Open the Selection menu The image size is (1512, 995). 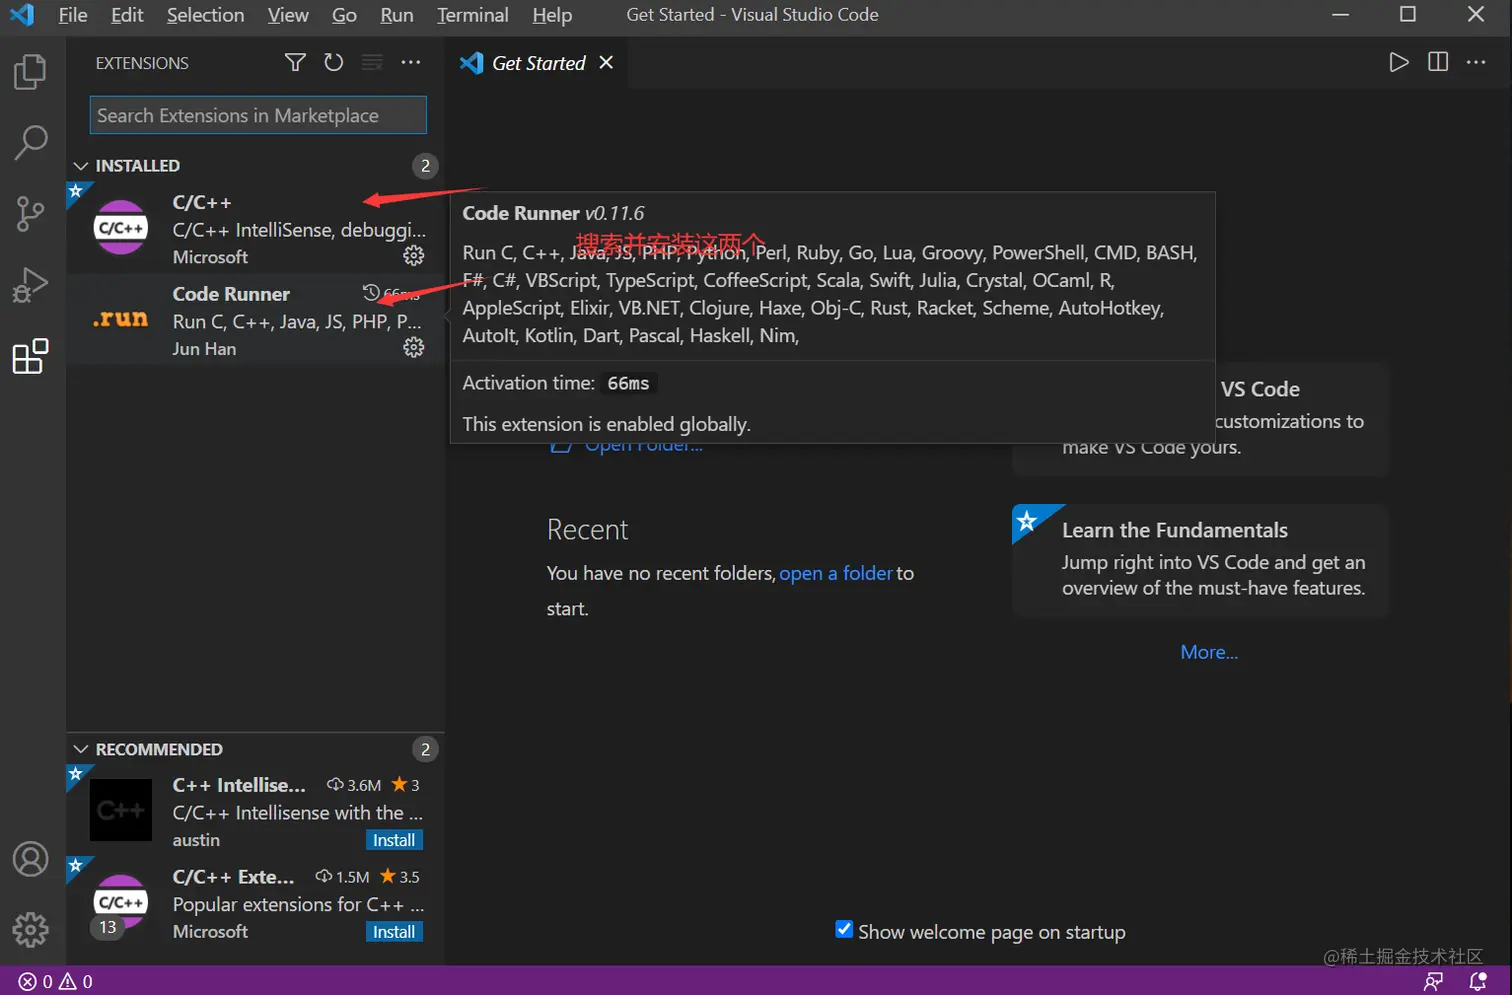205,15
